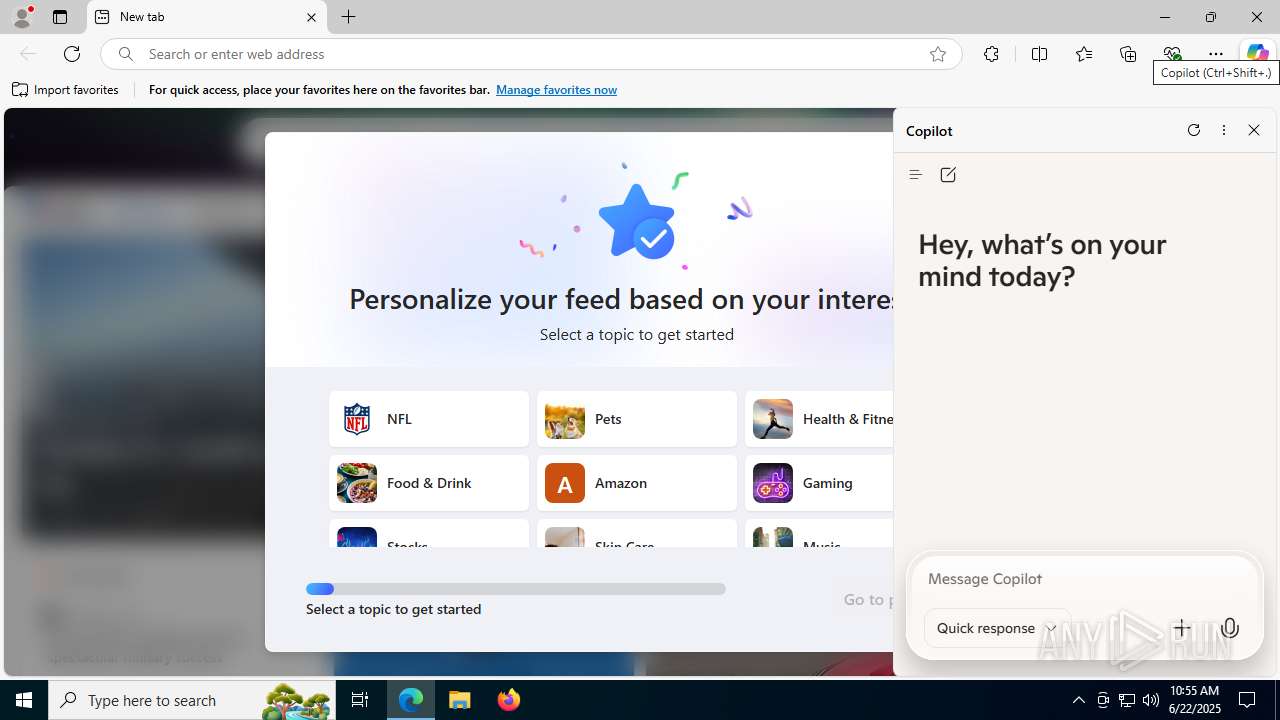Screen dimensions: 1280x720
Task: Close the New tab tab
Action: 311,17
